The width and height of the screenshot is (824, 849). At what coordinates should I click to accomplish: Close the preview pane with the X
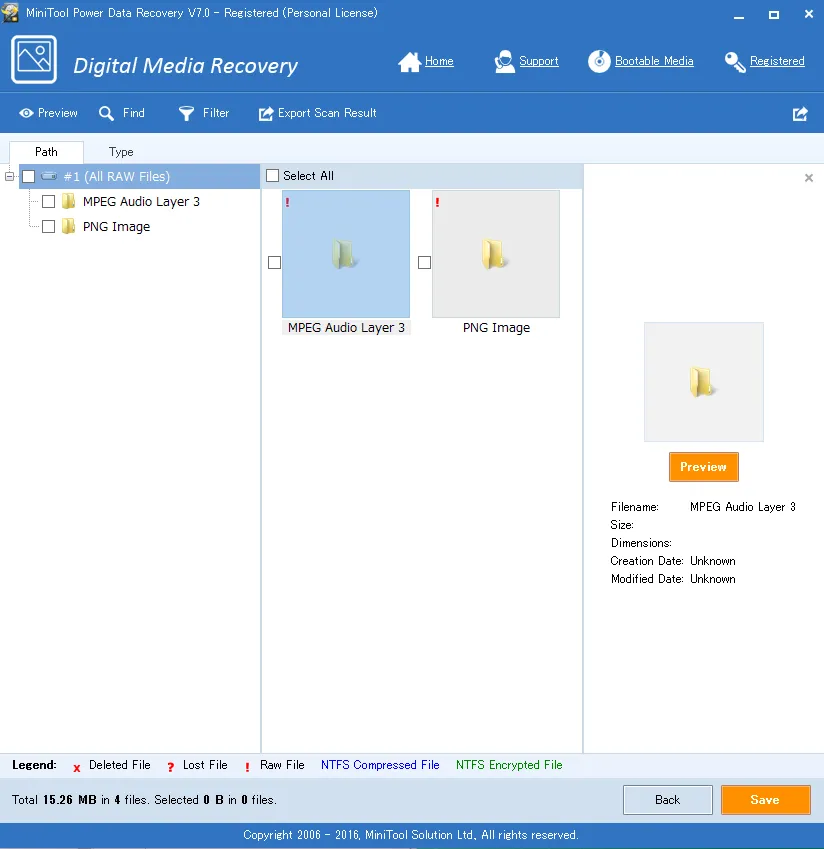(809, 178)
